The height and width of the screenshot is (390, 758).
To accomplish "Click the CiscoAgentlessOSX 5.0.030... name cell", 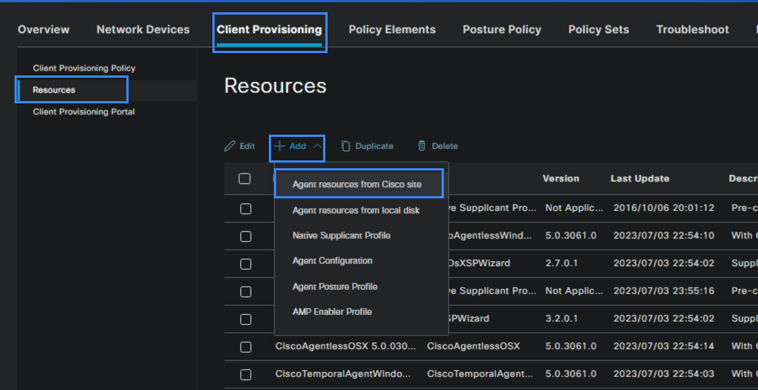I will click(345, 347).
